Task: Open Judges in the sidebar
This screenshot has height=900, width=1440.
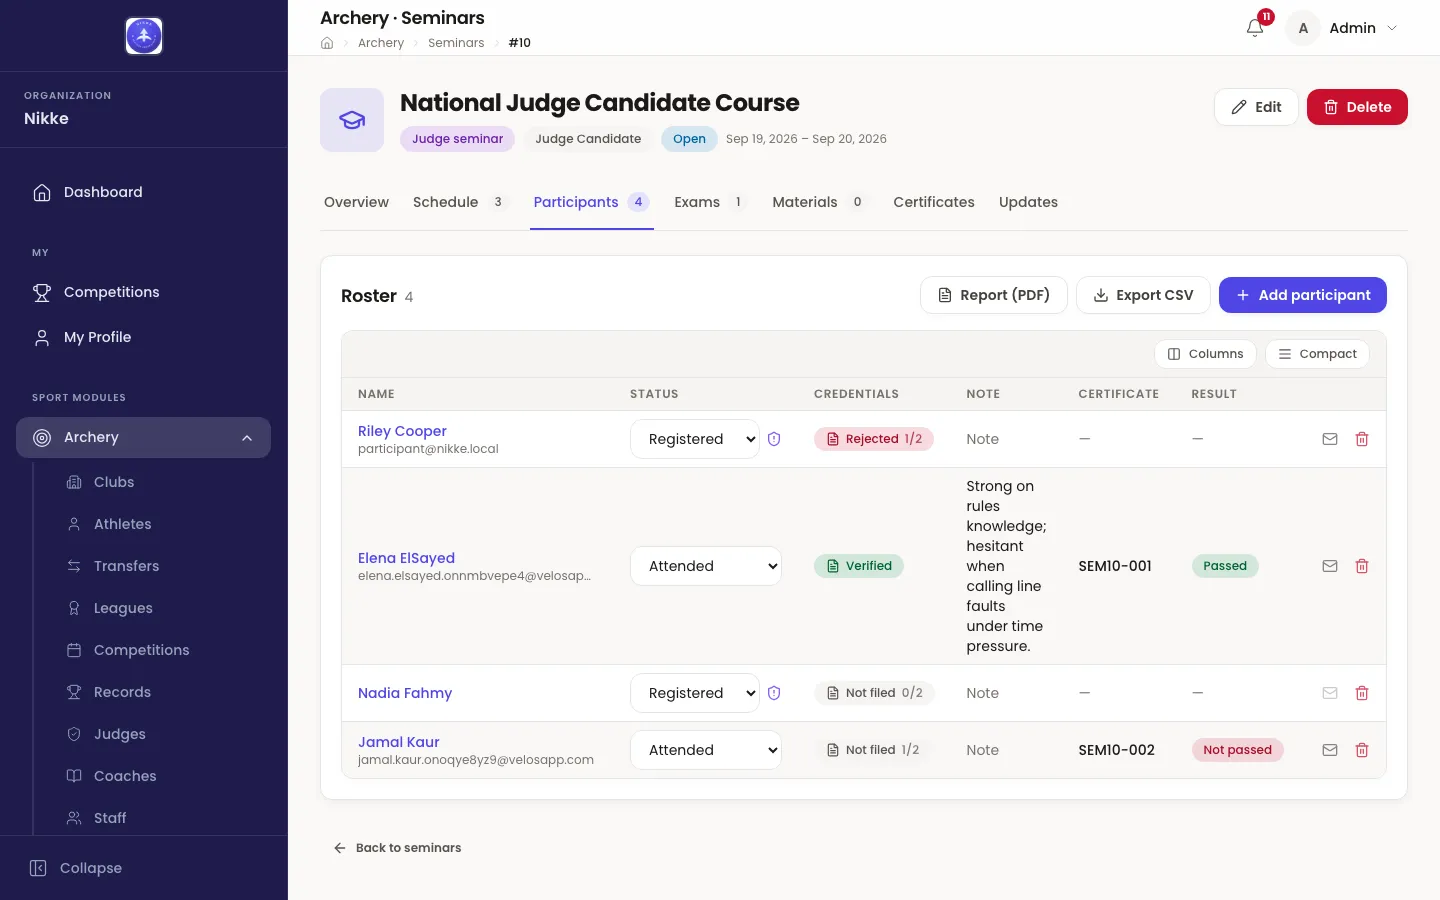Action: tap(120, 734)
